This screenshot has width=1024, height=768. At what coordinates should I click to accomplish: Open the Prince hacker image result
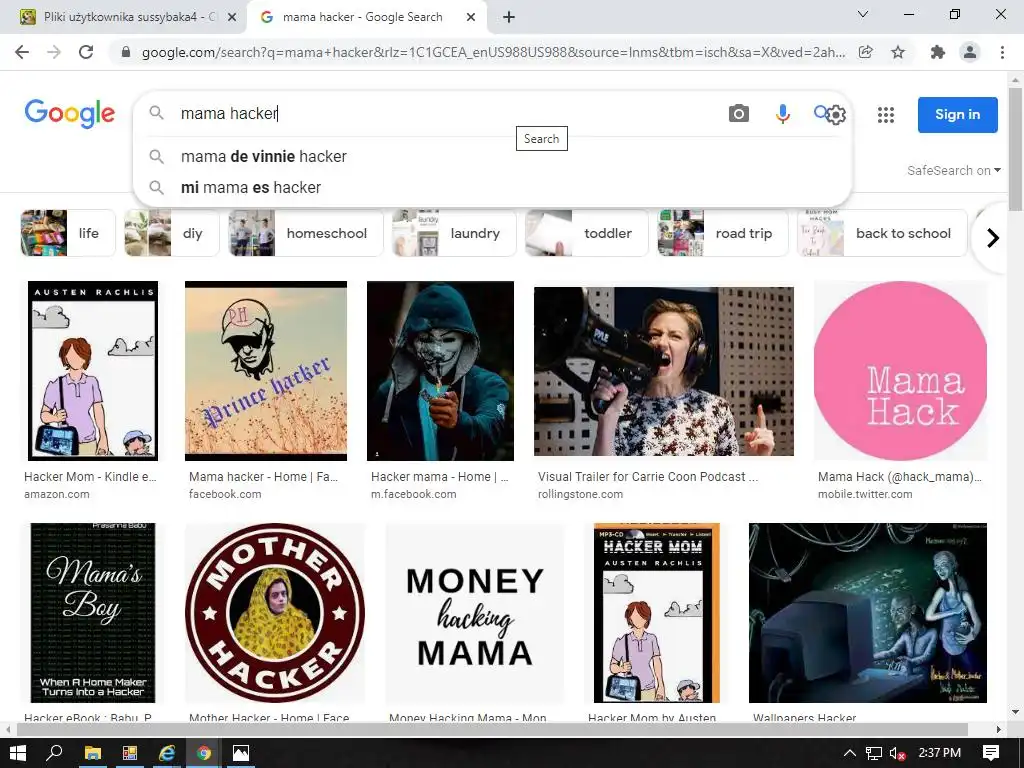pyautogui.click(x=266, y=371)
